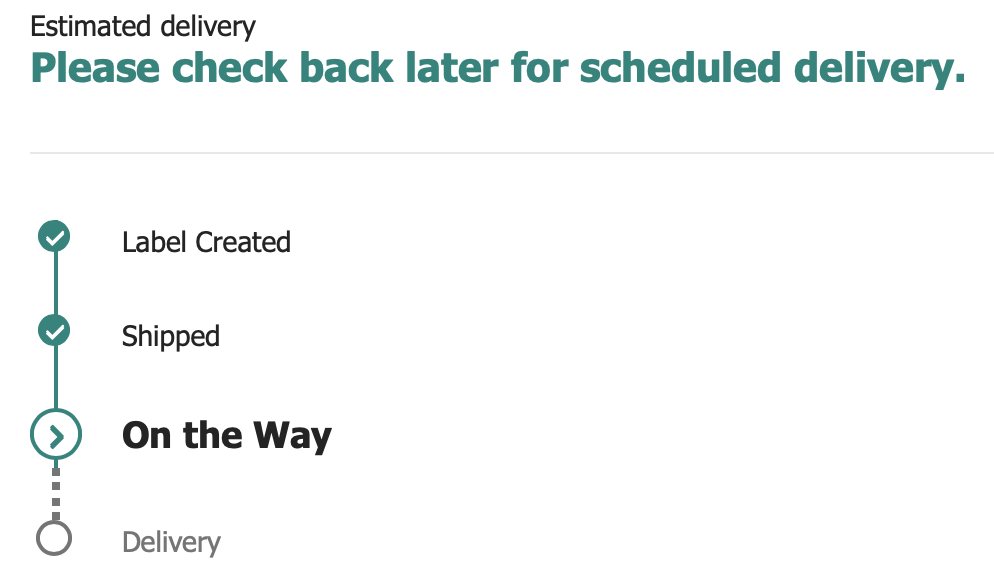Click the empty Delivery circle icon
This screenshot has width=994, height=578.
(x=54, y=539)
